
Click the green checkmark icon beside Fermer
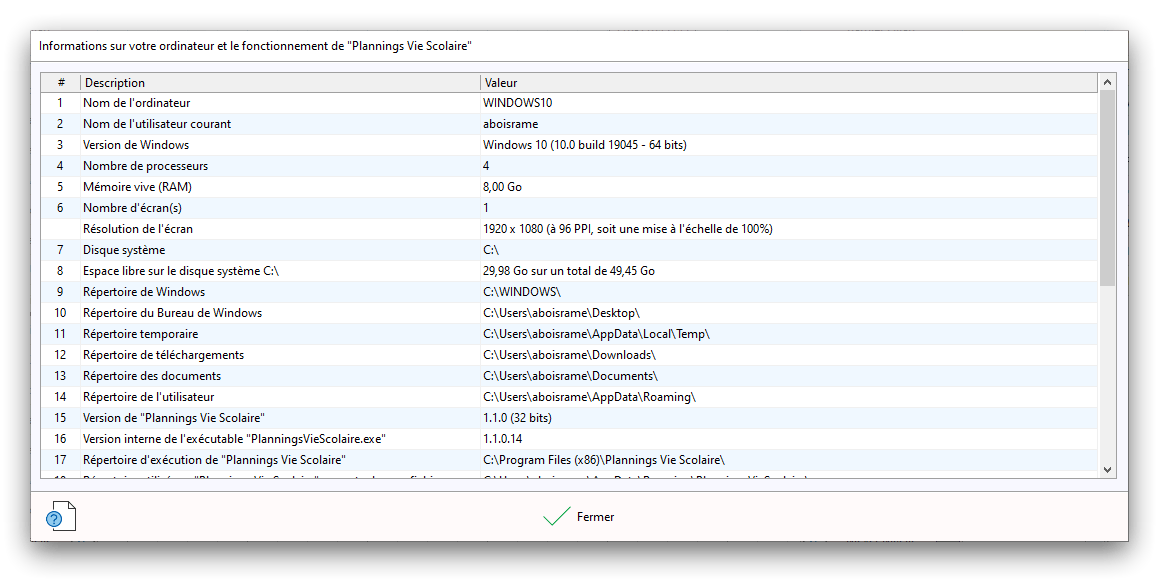pos(556,517)
